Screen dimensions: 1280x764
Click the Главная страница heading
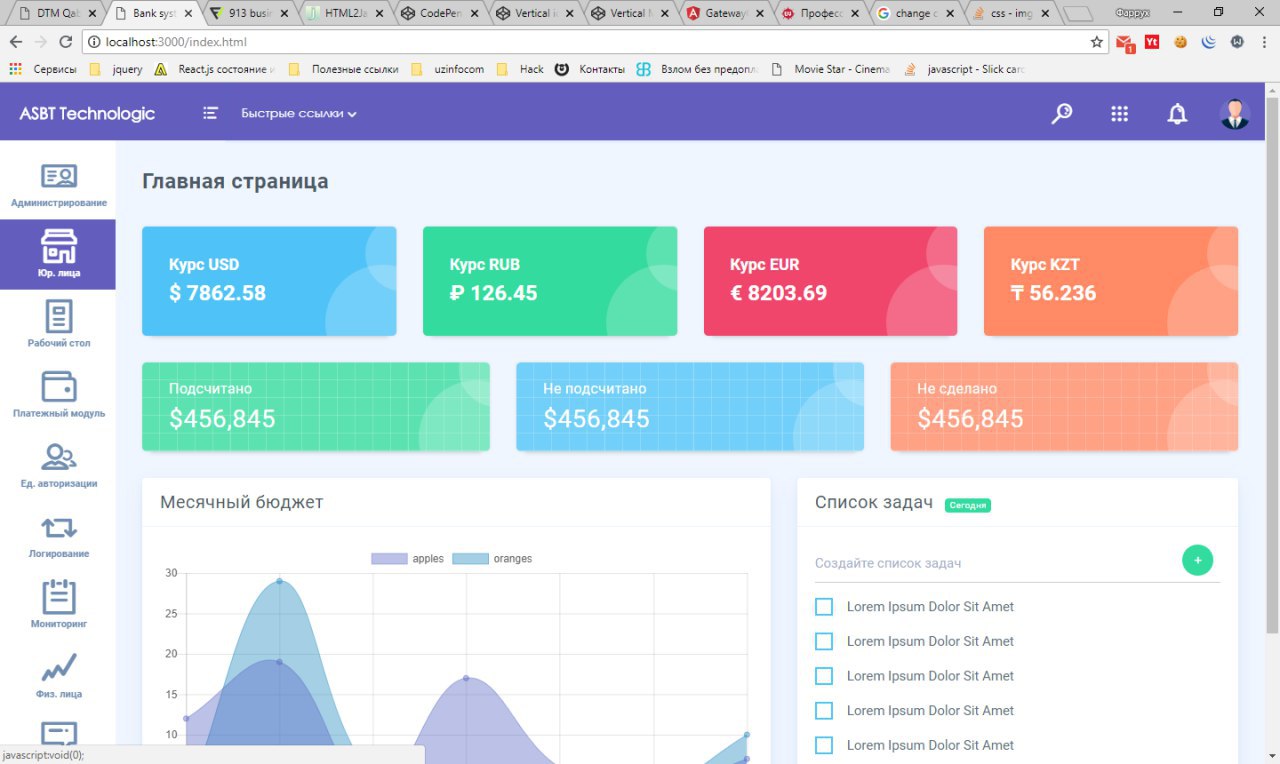coord(235,181)
